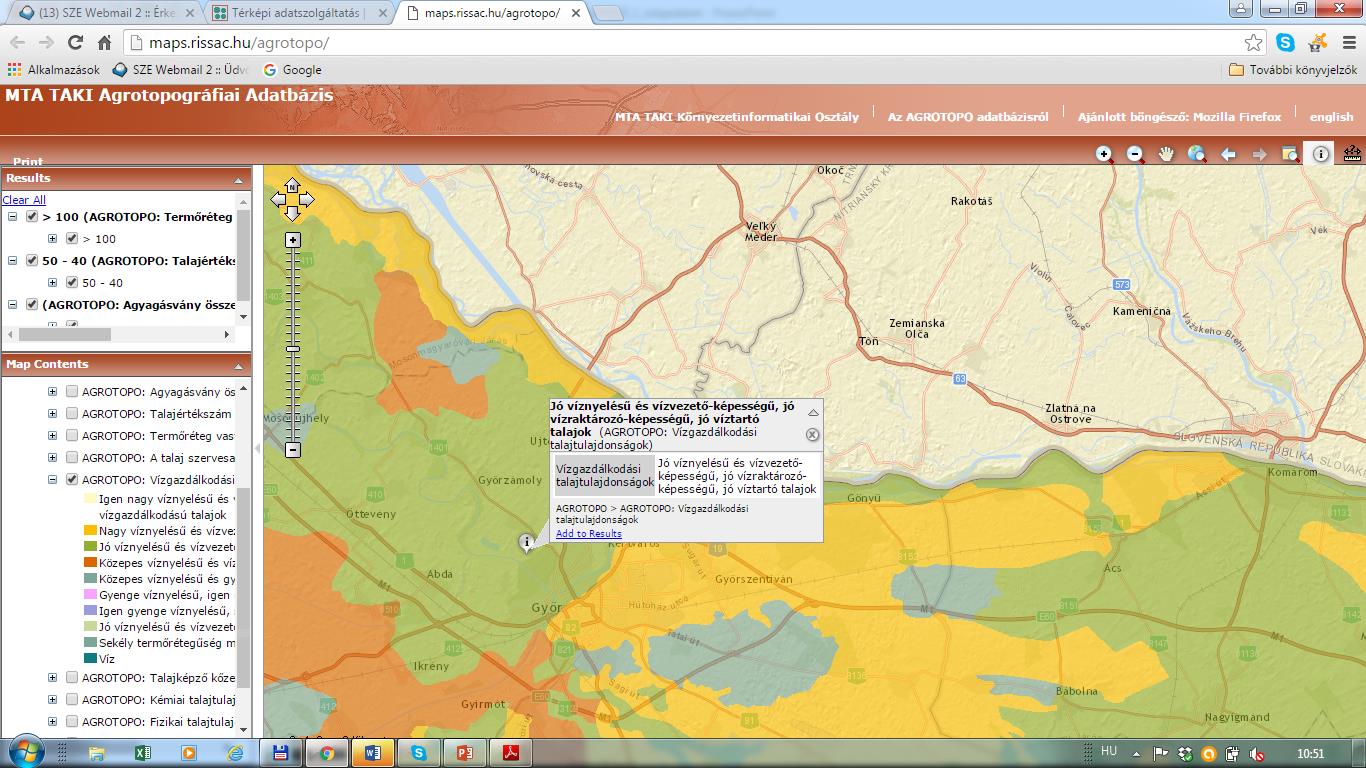Collapse the '> 100 (AGROTOPO' result group
1366x768 pixels.
tap(13, 217)
